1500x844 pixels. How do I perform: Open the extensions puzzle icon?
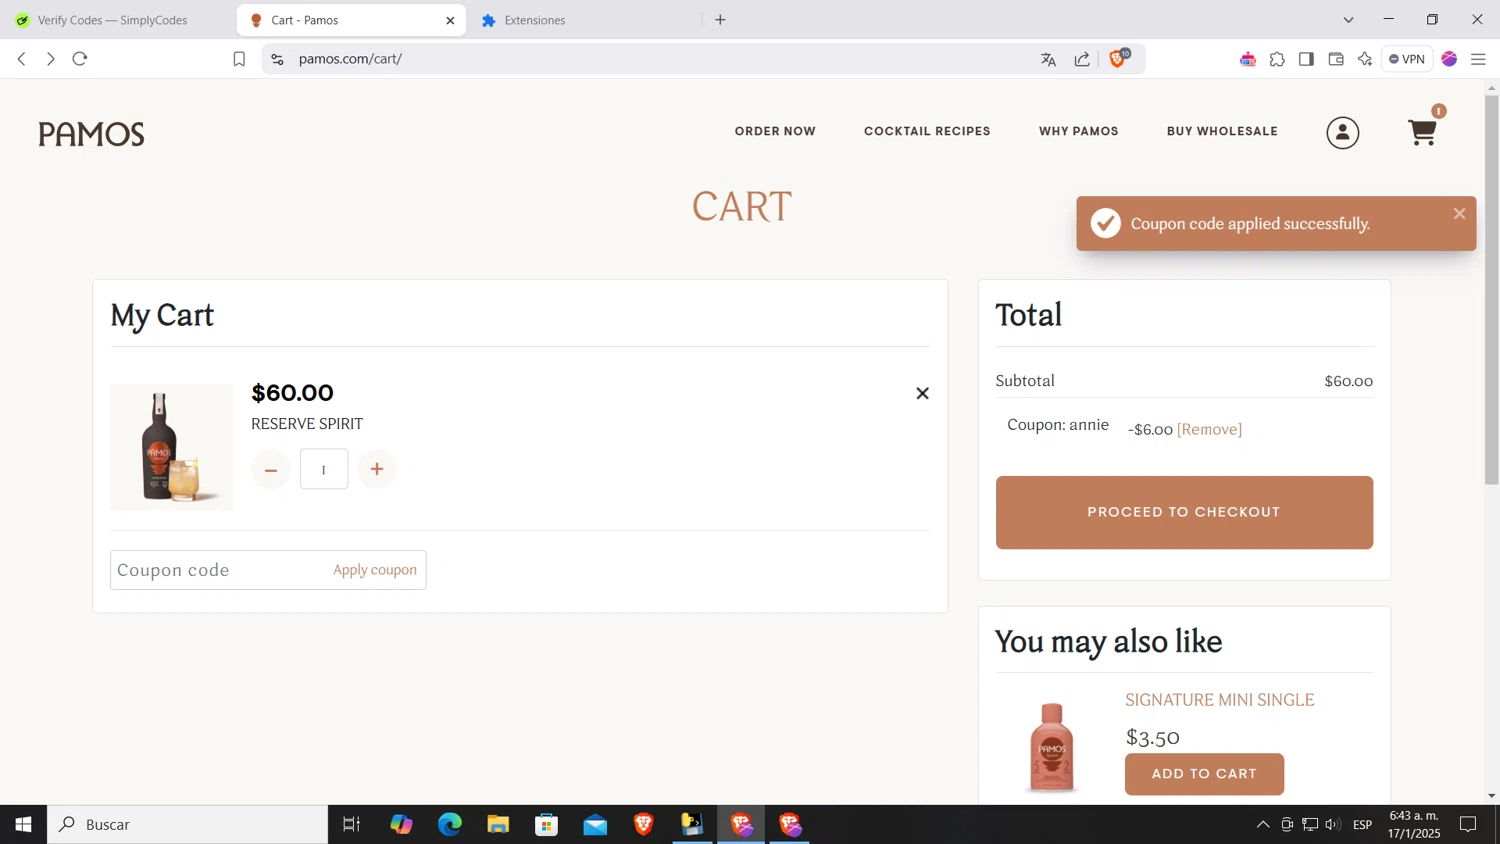click(1277, 59)
